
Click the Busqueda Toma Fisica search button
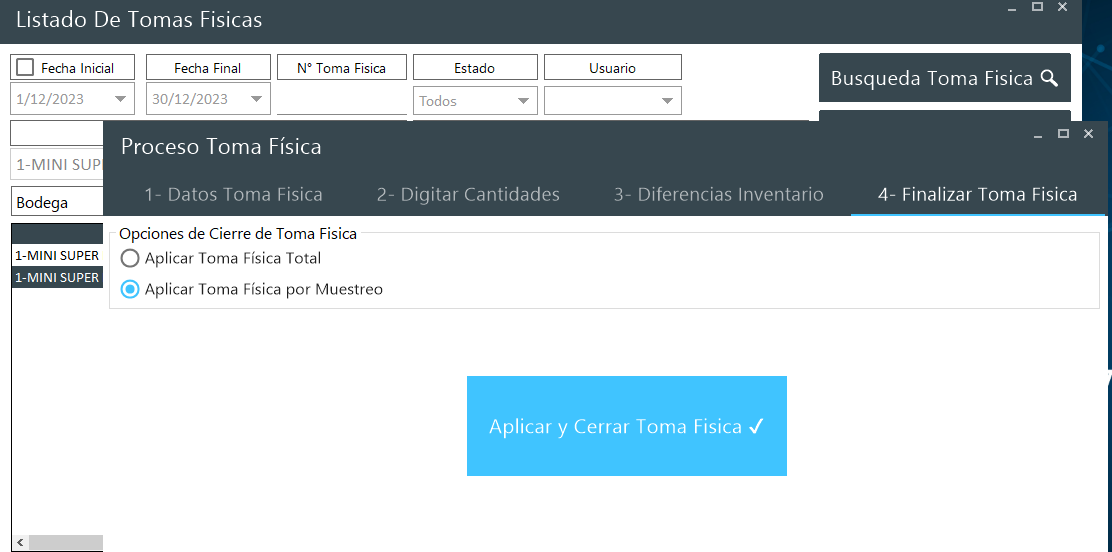point(944,78)
